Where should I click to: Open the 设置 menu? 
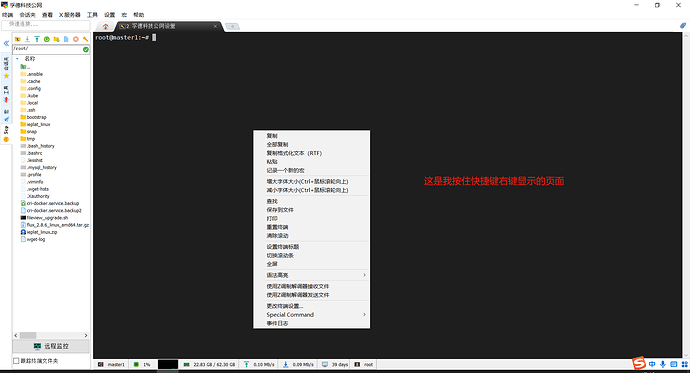coord(110,15)
